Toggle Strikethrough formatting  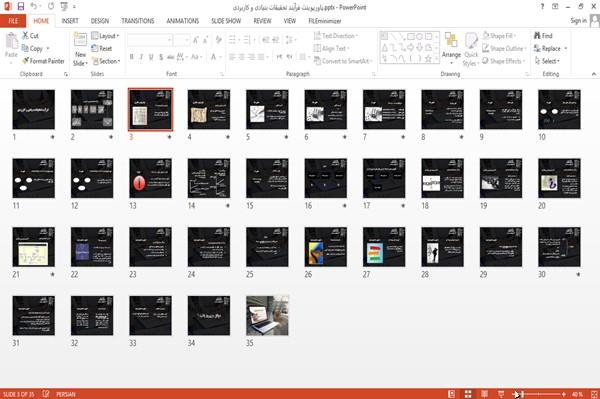tap(171, 57)
